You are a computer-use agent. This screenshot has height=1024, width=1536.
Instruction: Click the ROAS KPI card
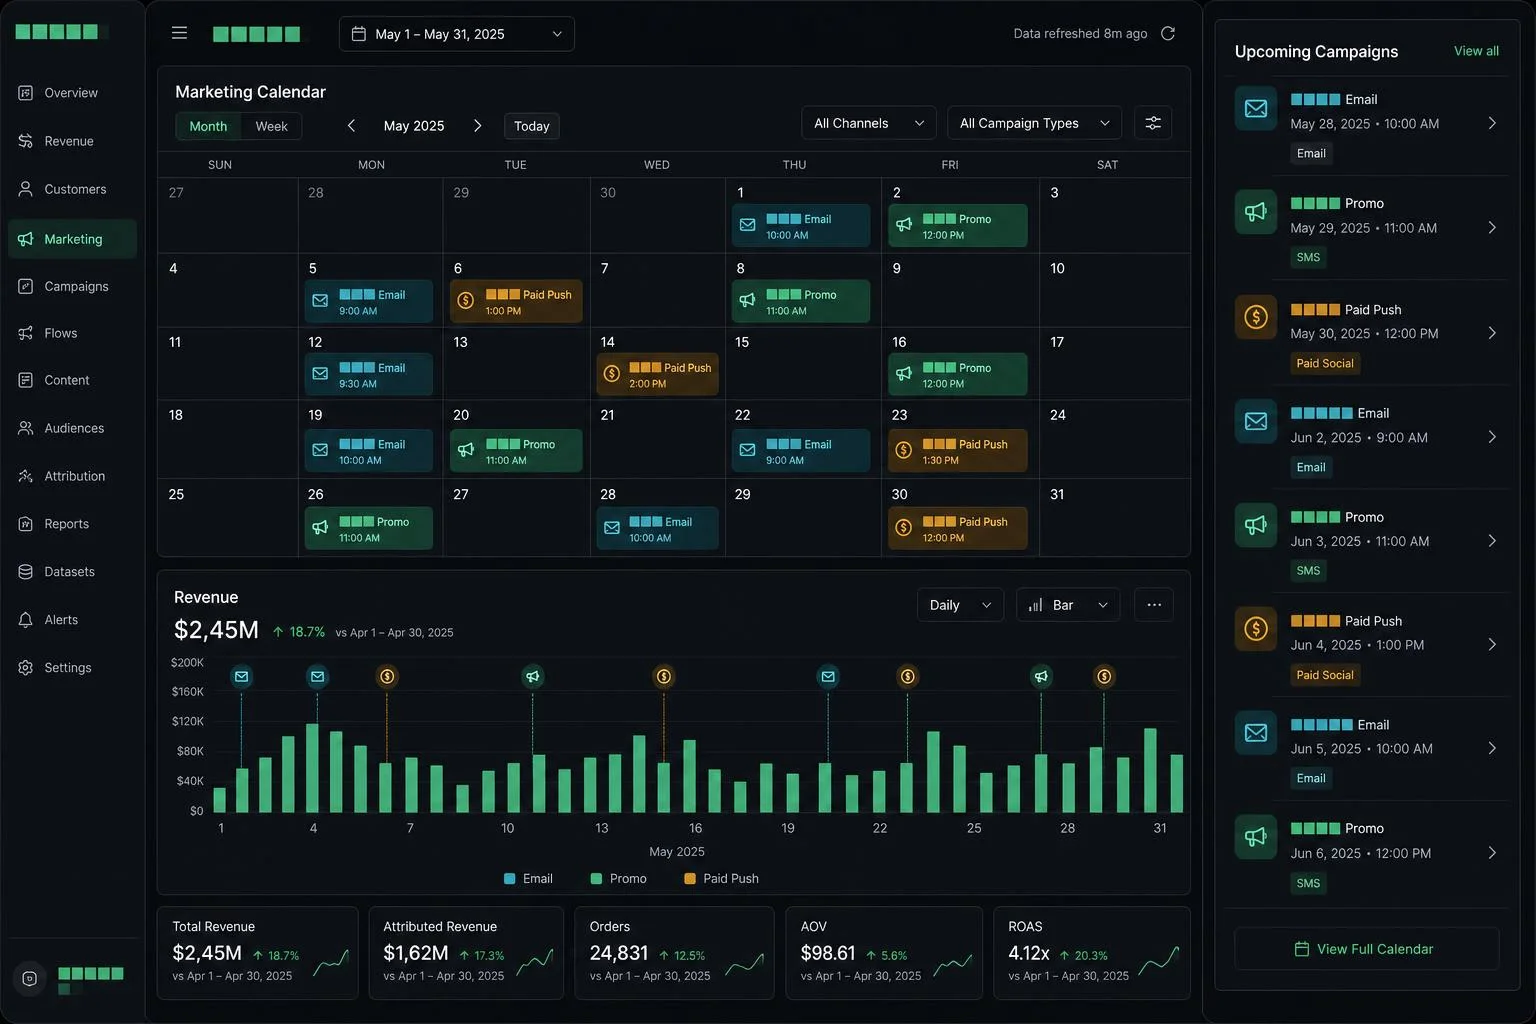pyautogui.click(x=1092, y=953)
